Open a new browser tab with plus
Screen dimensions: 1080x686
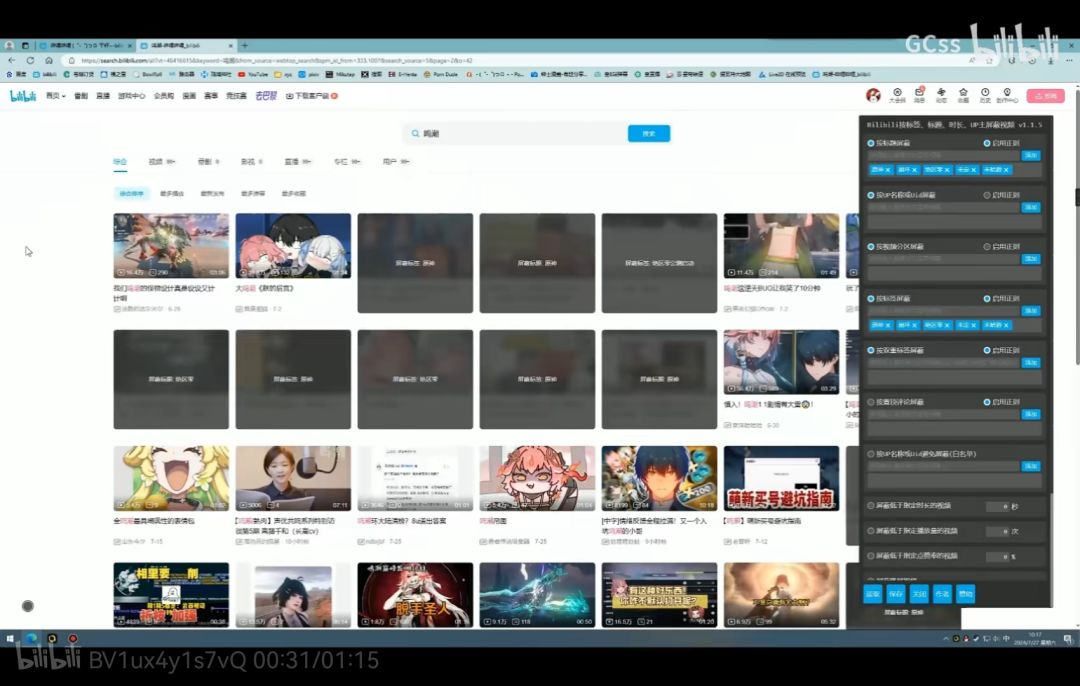click(x=245, y=45)
